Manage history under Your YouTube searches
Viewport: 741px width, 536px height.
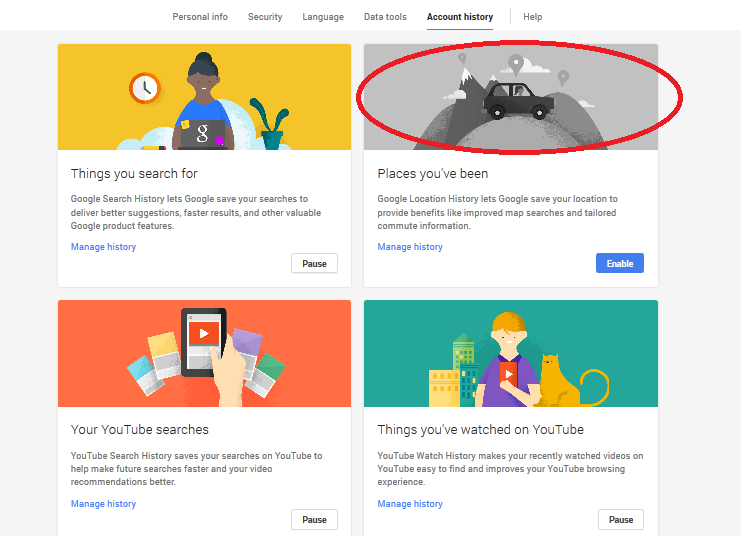click(103, 504)
